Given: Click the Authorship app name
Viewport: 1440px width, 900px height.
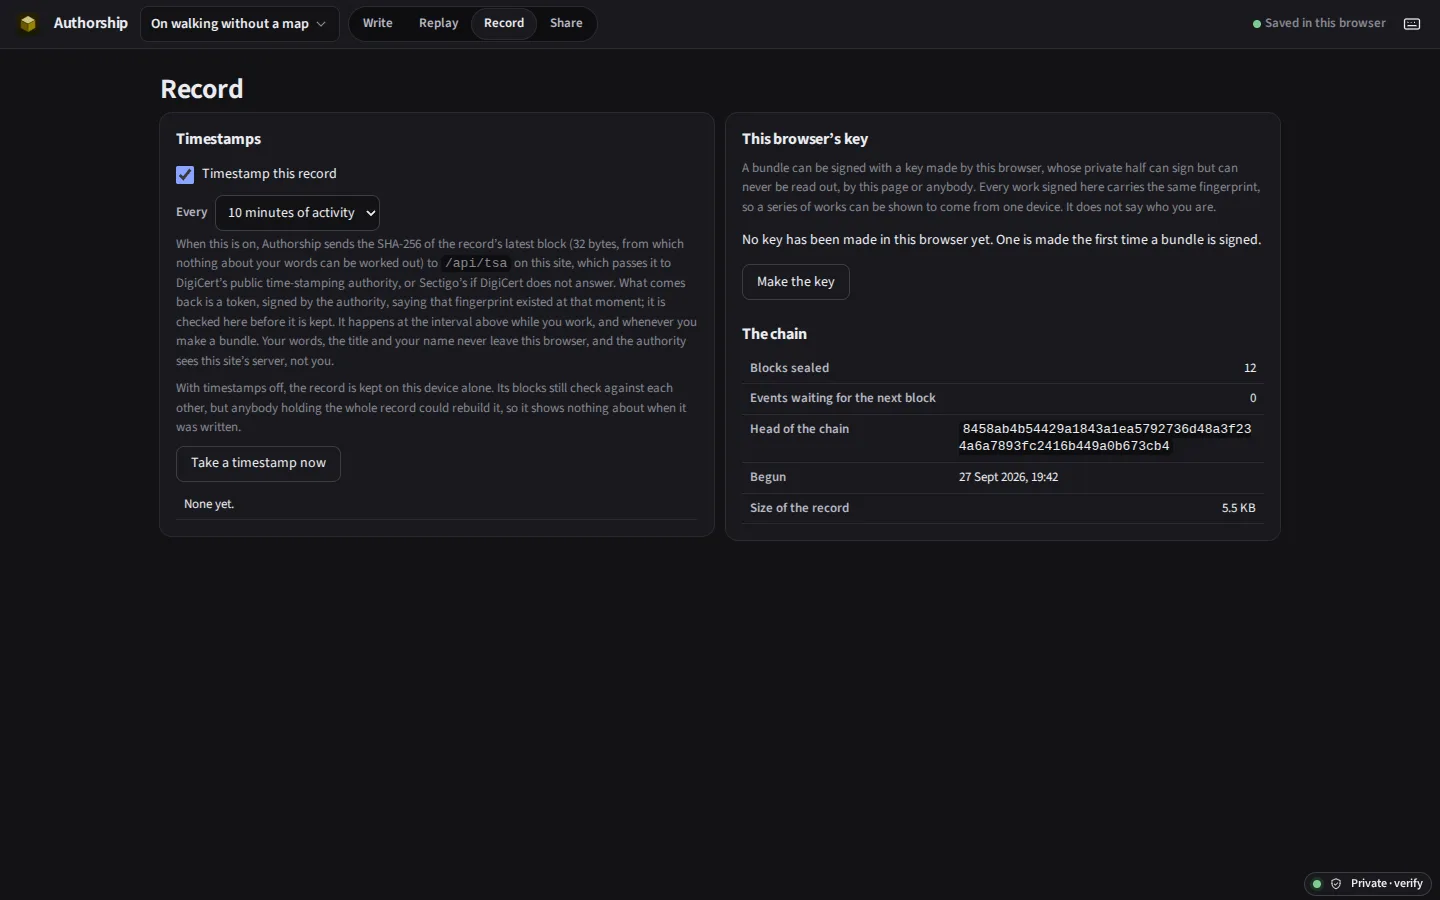Looking at the screenshot, I should [x=91, y=23].
